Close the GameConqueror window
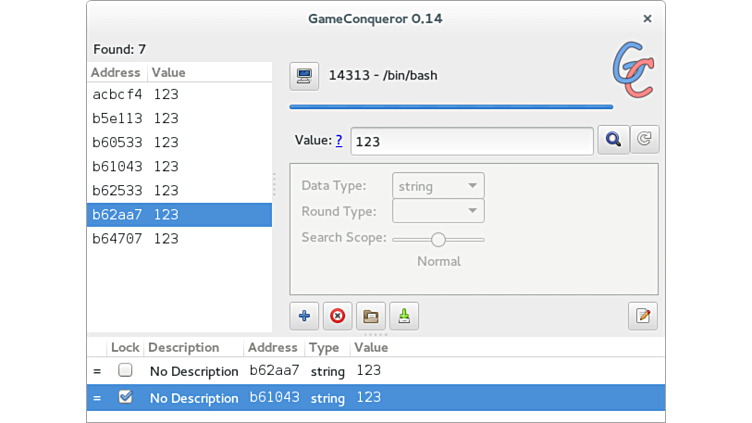 647,18
